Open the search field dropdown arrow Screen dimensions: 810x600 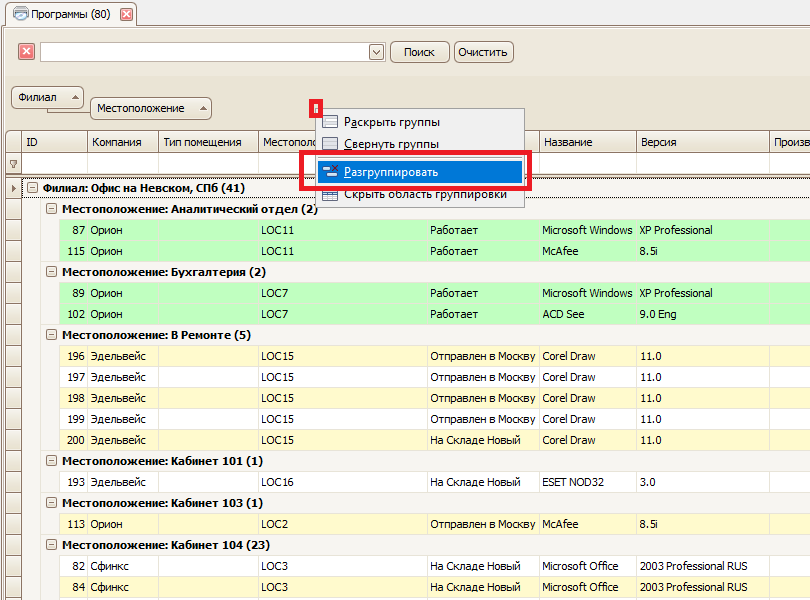pyautogui.click(x=377, y=52)
